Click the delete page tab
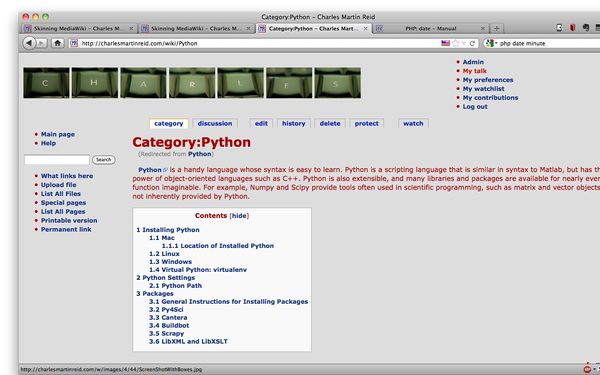Image resolution: width=600 pixels, height=375 pixels. [x=330, y=124]
